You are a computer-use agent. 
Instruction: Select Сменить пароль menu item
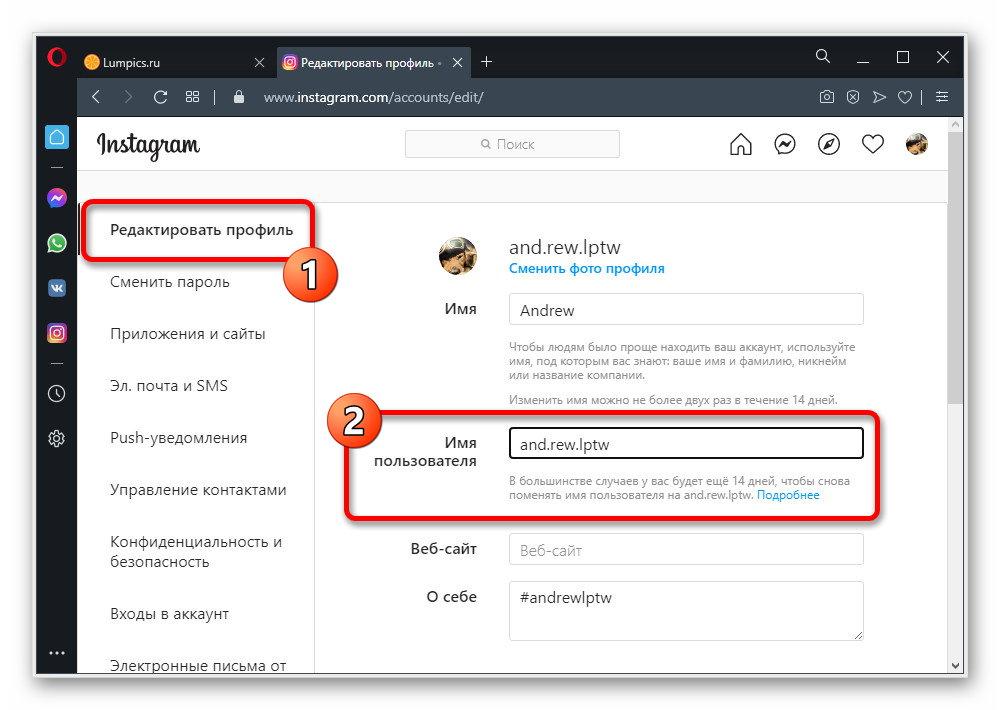click(170, 282)
